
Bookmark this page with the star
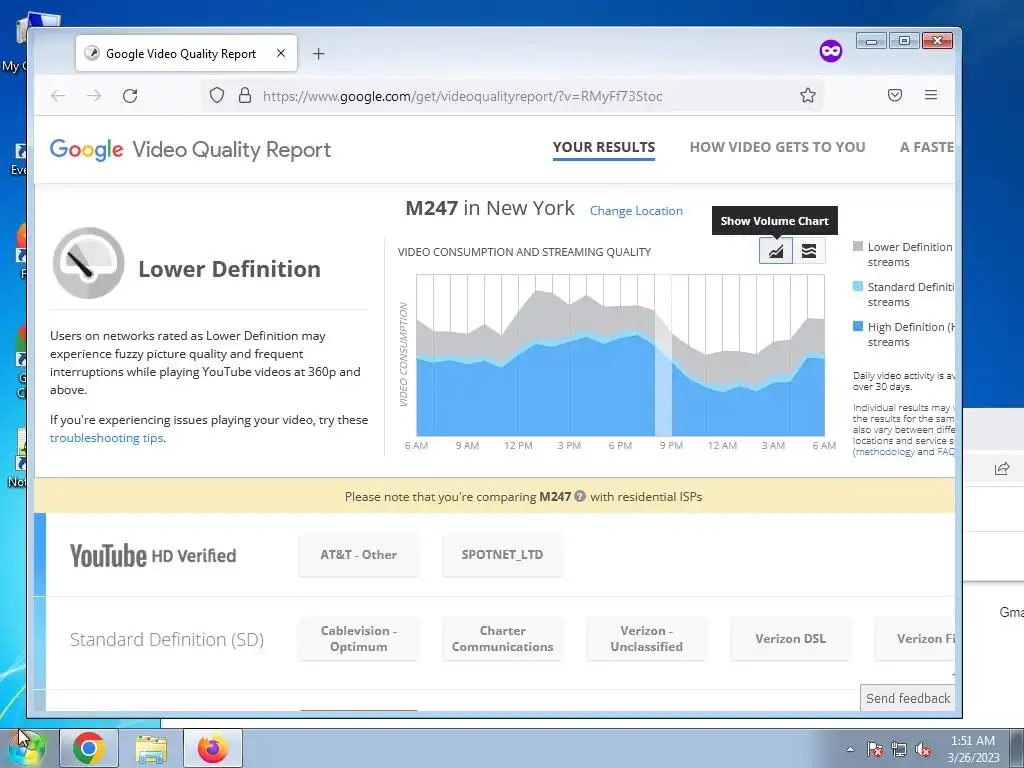(808, 96)
